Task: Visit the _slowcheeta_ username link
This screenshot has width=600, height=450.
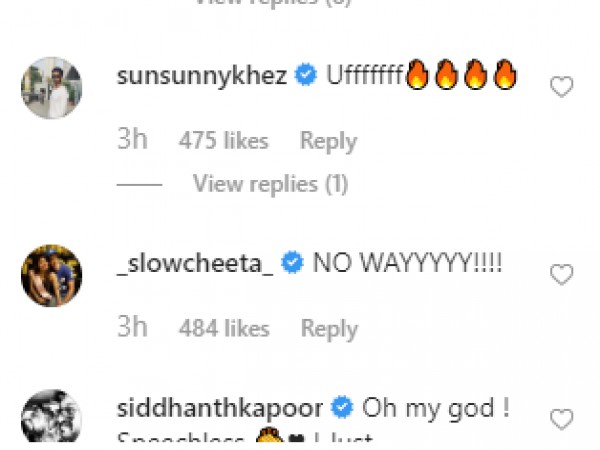Action: [x=193, y=264]
